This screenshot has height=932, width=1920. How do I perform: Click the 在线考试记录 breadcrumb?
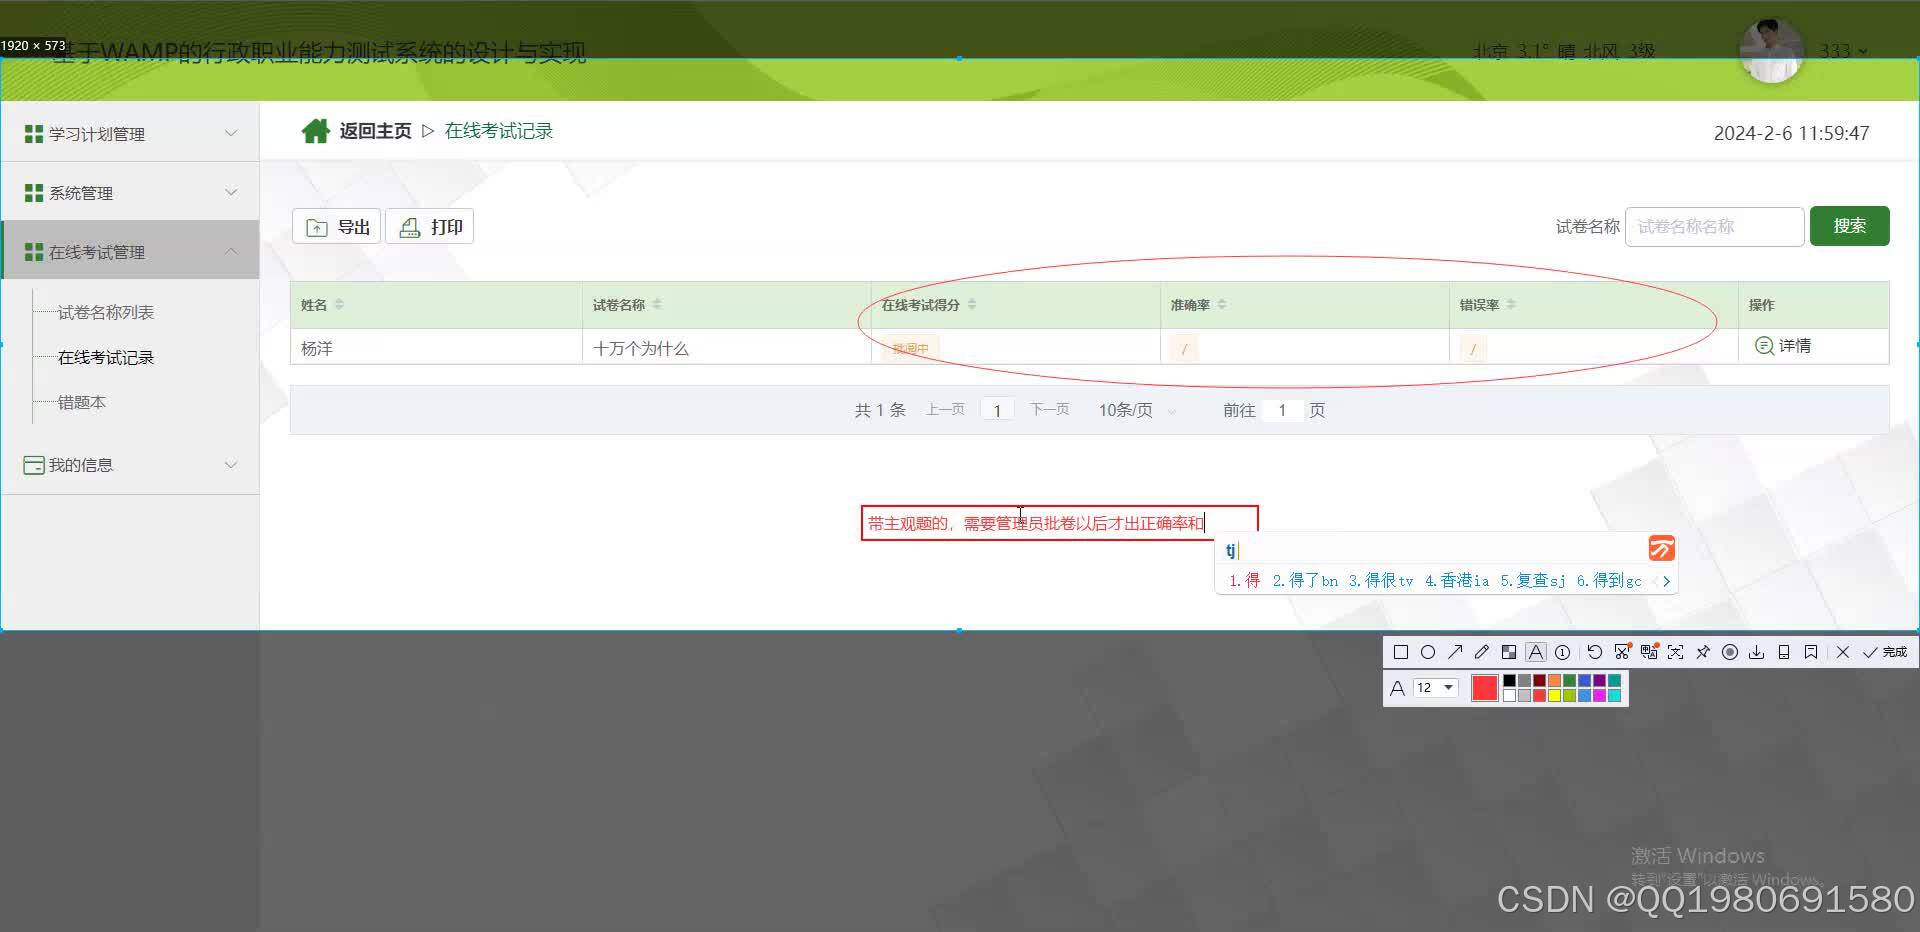[498, 131]
